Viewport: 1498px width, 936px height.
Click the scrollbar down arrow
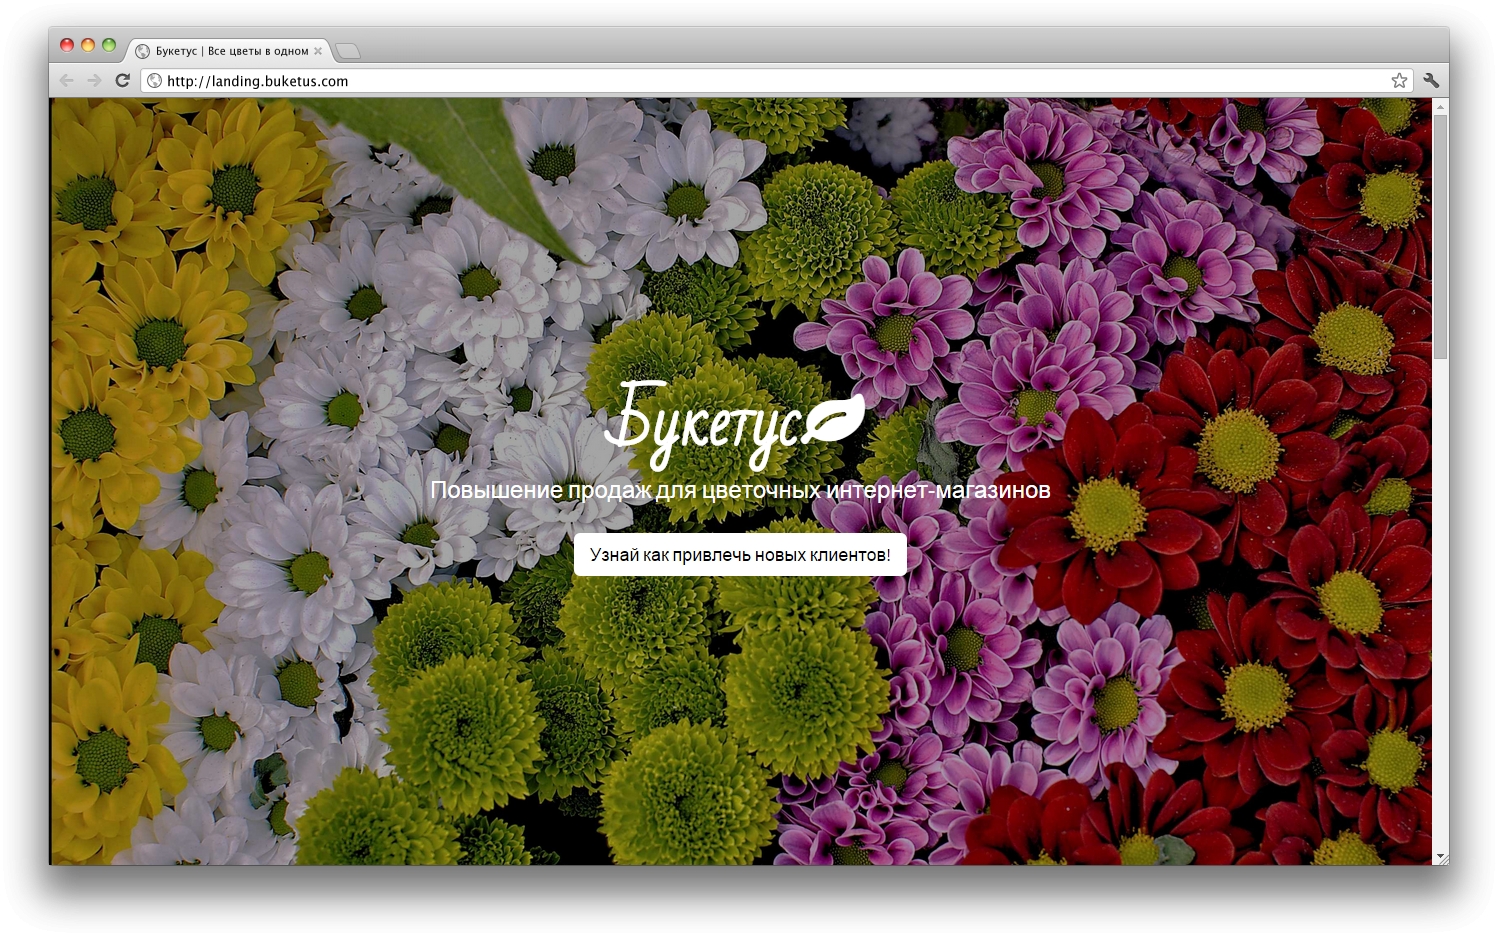(x=1440, y=857)
